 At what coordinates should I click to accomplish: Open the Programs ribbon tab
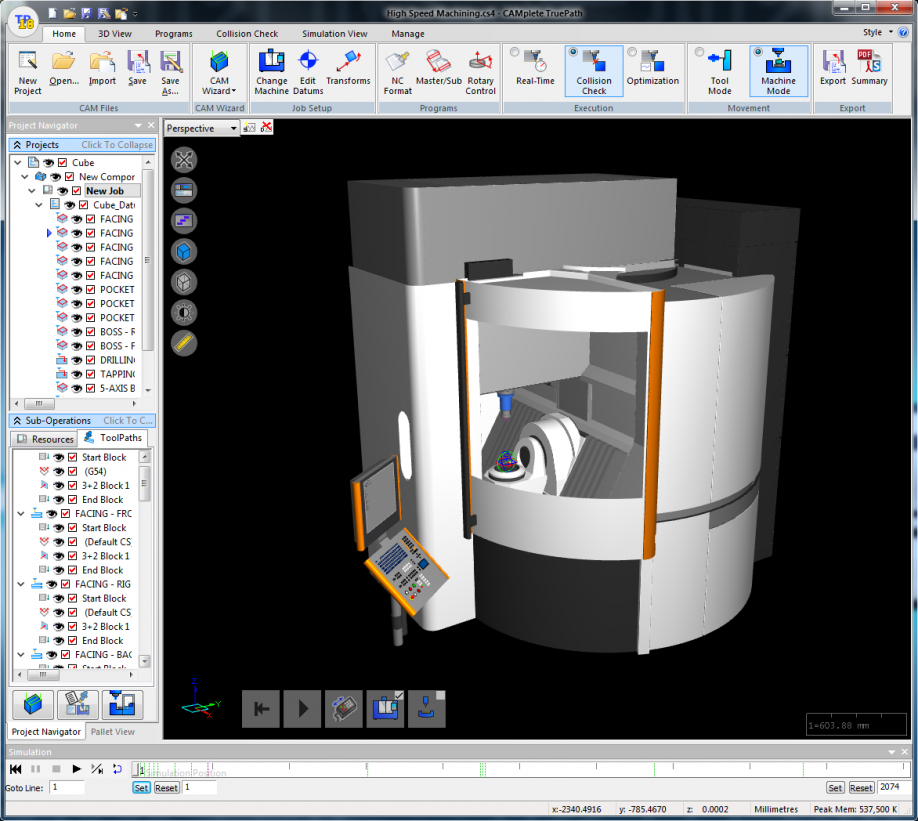(174, 34)
